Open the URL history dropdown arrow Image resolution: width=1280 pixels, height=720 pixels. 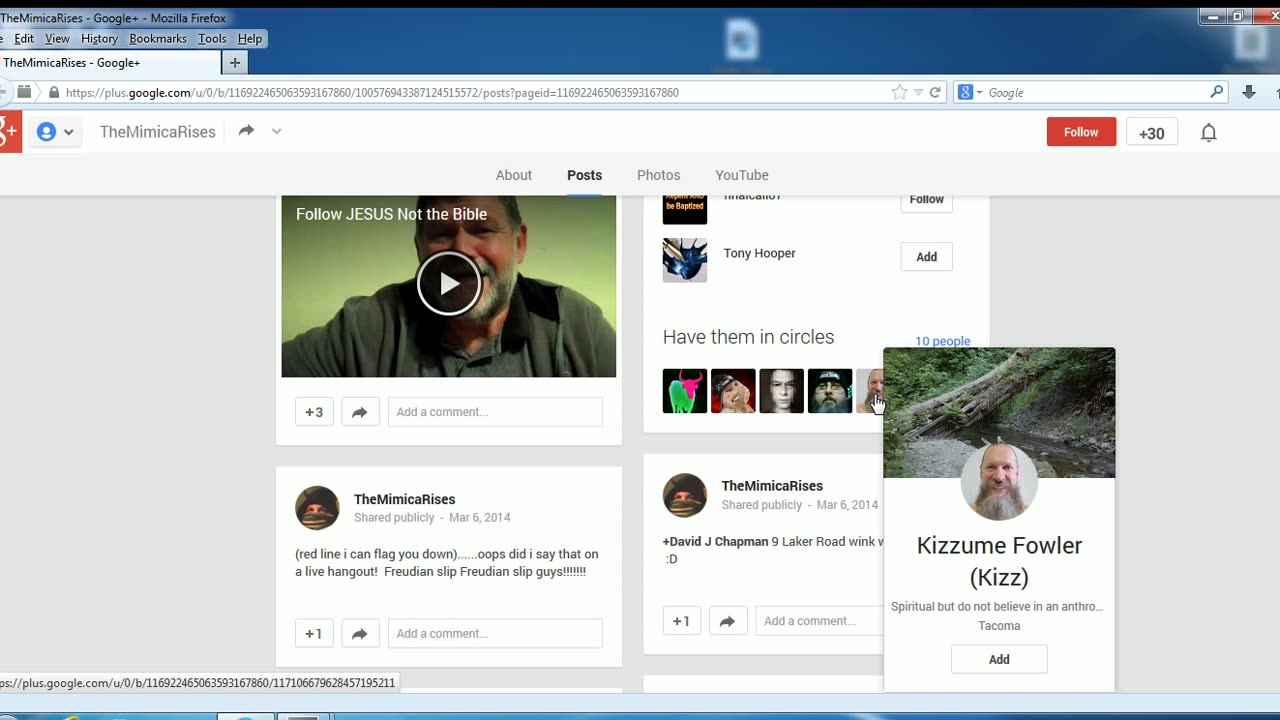pyautogui.click(x=918, y=92)
